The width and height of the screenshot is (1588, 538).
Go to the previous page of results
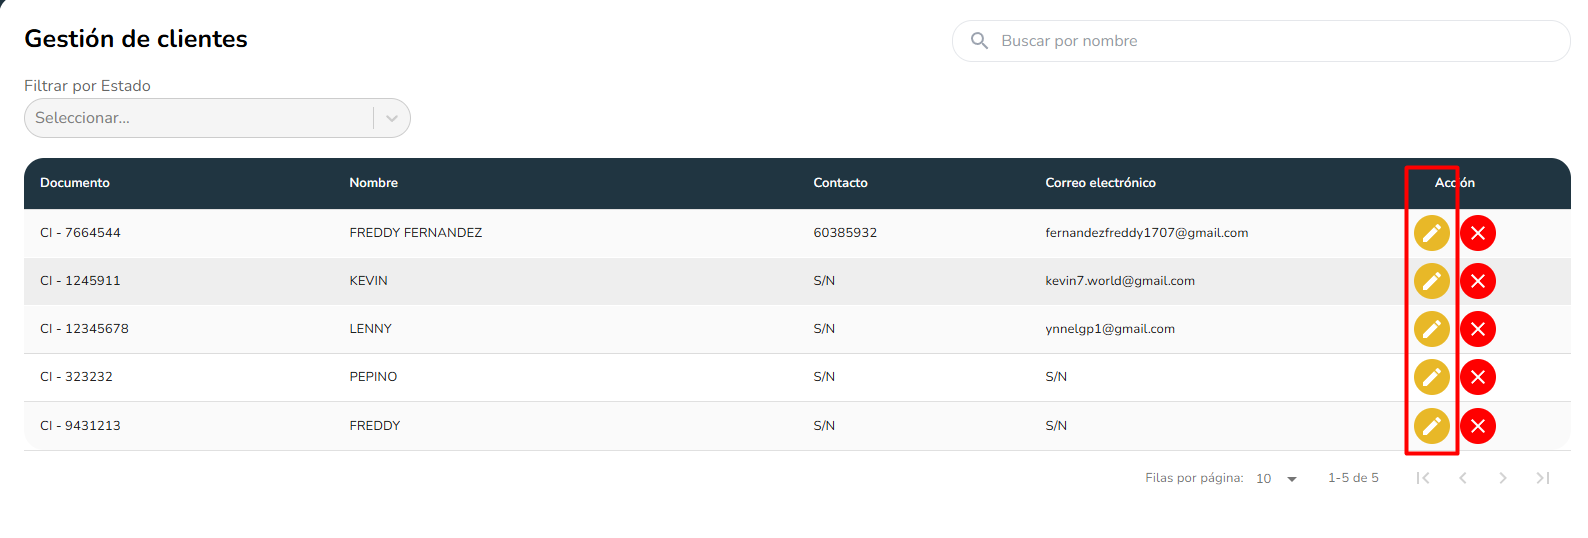(1463, 478)
